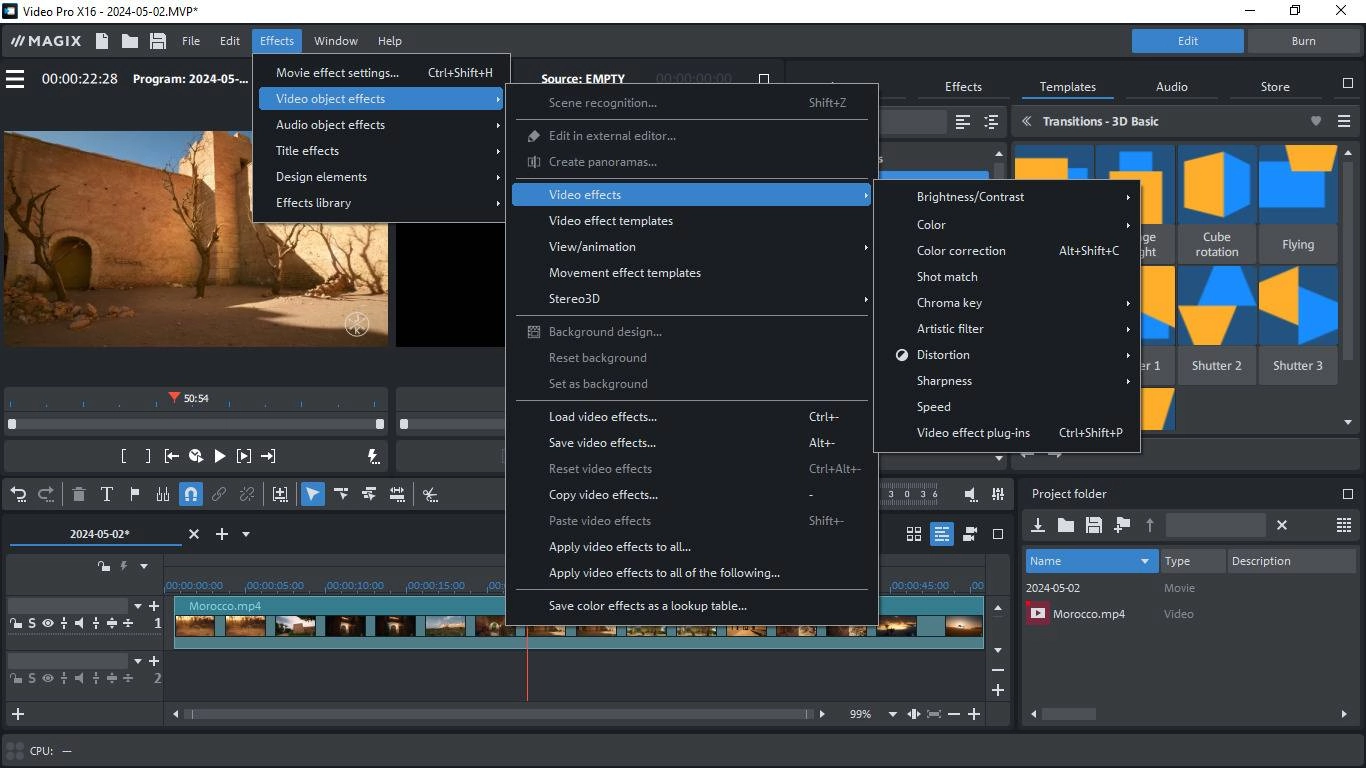
Task: Click the import download icon in Project folder
Action: [x=1038, y=525]
